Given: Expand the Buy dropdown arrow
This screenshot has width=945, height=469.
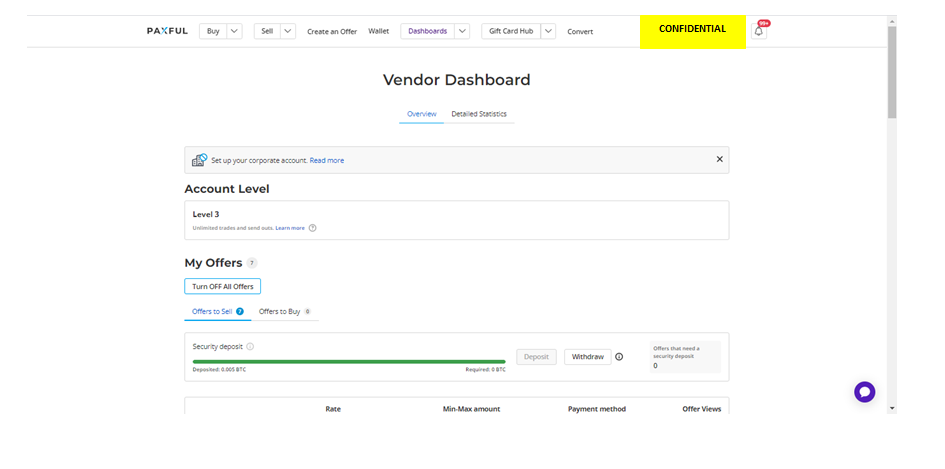Looking at the screenshot, I should point(235,31).
